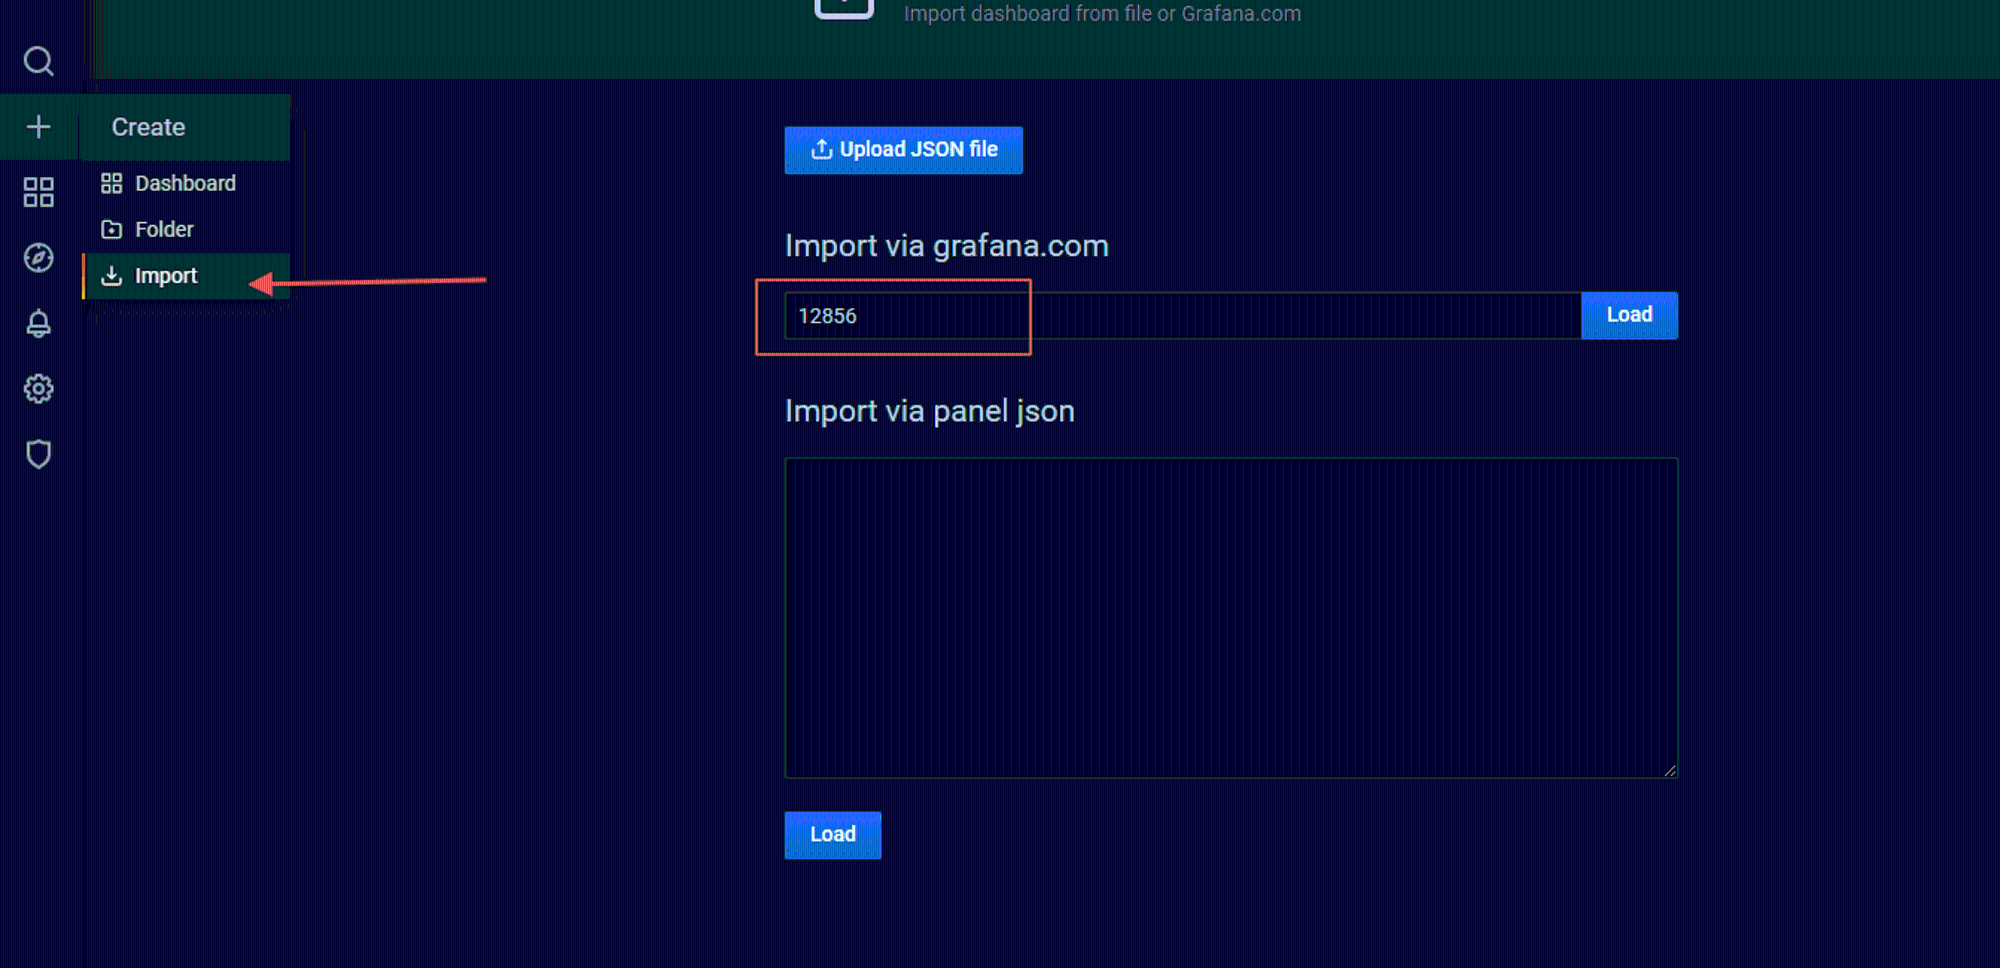Click the Dashboard grid icon in Create menu
Viewport: 2000px width, 968px height.
(x=112, y=183)
